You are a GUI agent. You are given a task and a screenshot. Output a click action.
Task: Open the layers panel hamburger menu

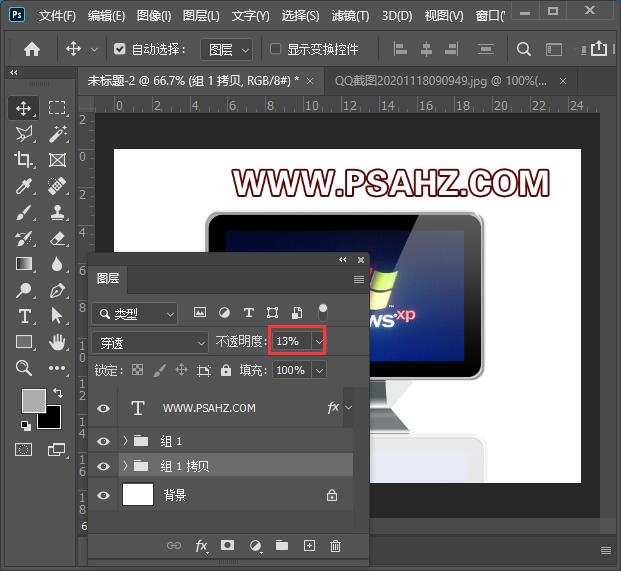tap(358, 280)
